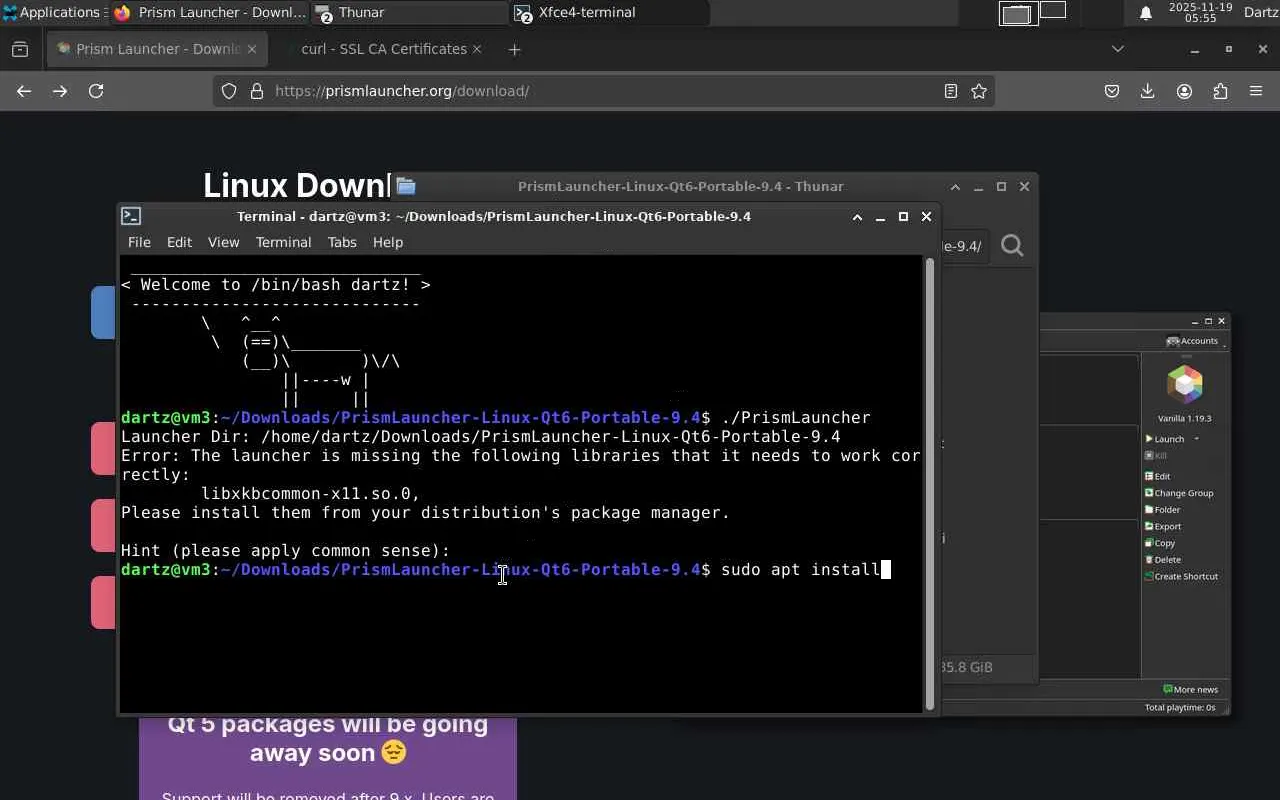This screenshot has width=1280, height=800.
Task: Open the Firefox downloads panel
Action: [1148, 91]
